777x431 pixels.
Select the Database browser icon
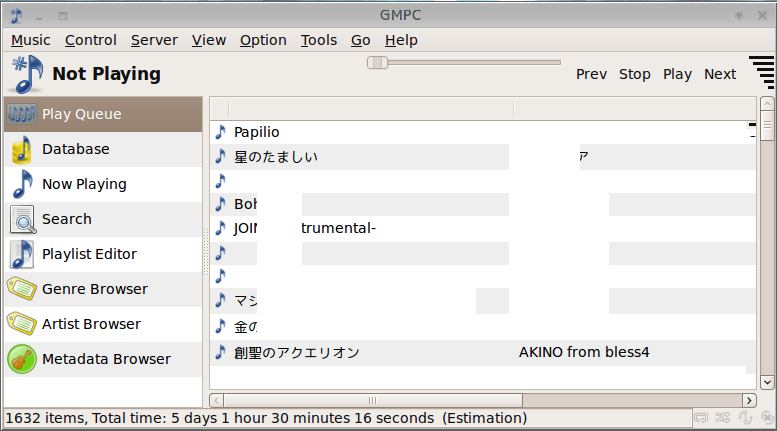point(22,150)
